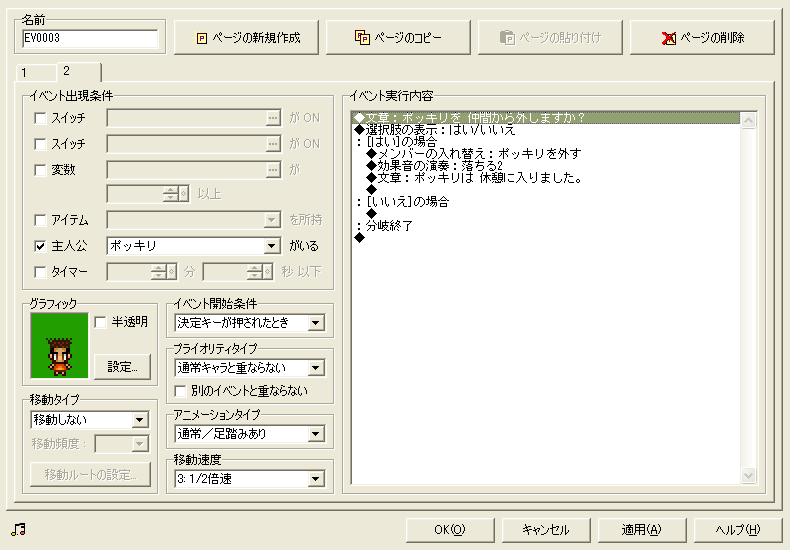Click the 設定... graphic button

[x=122, y=367]
